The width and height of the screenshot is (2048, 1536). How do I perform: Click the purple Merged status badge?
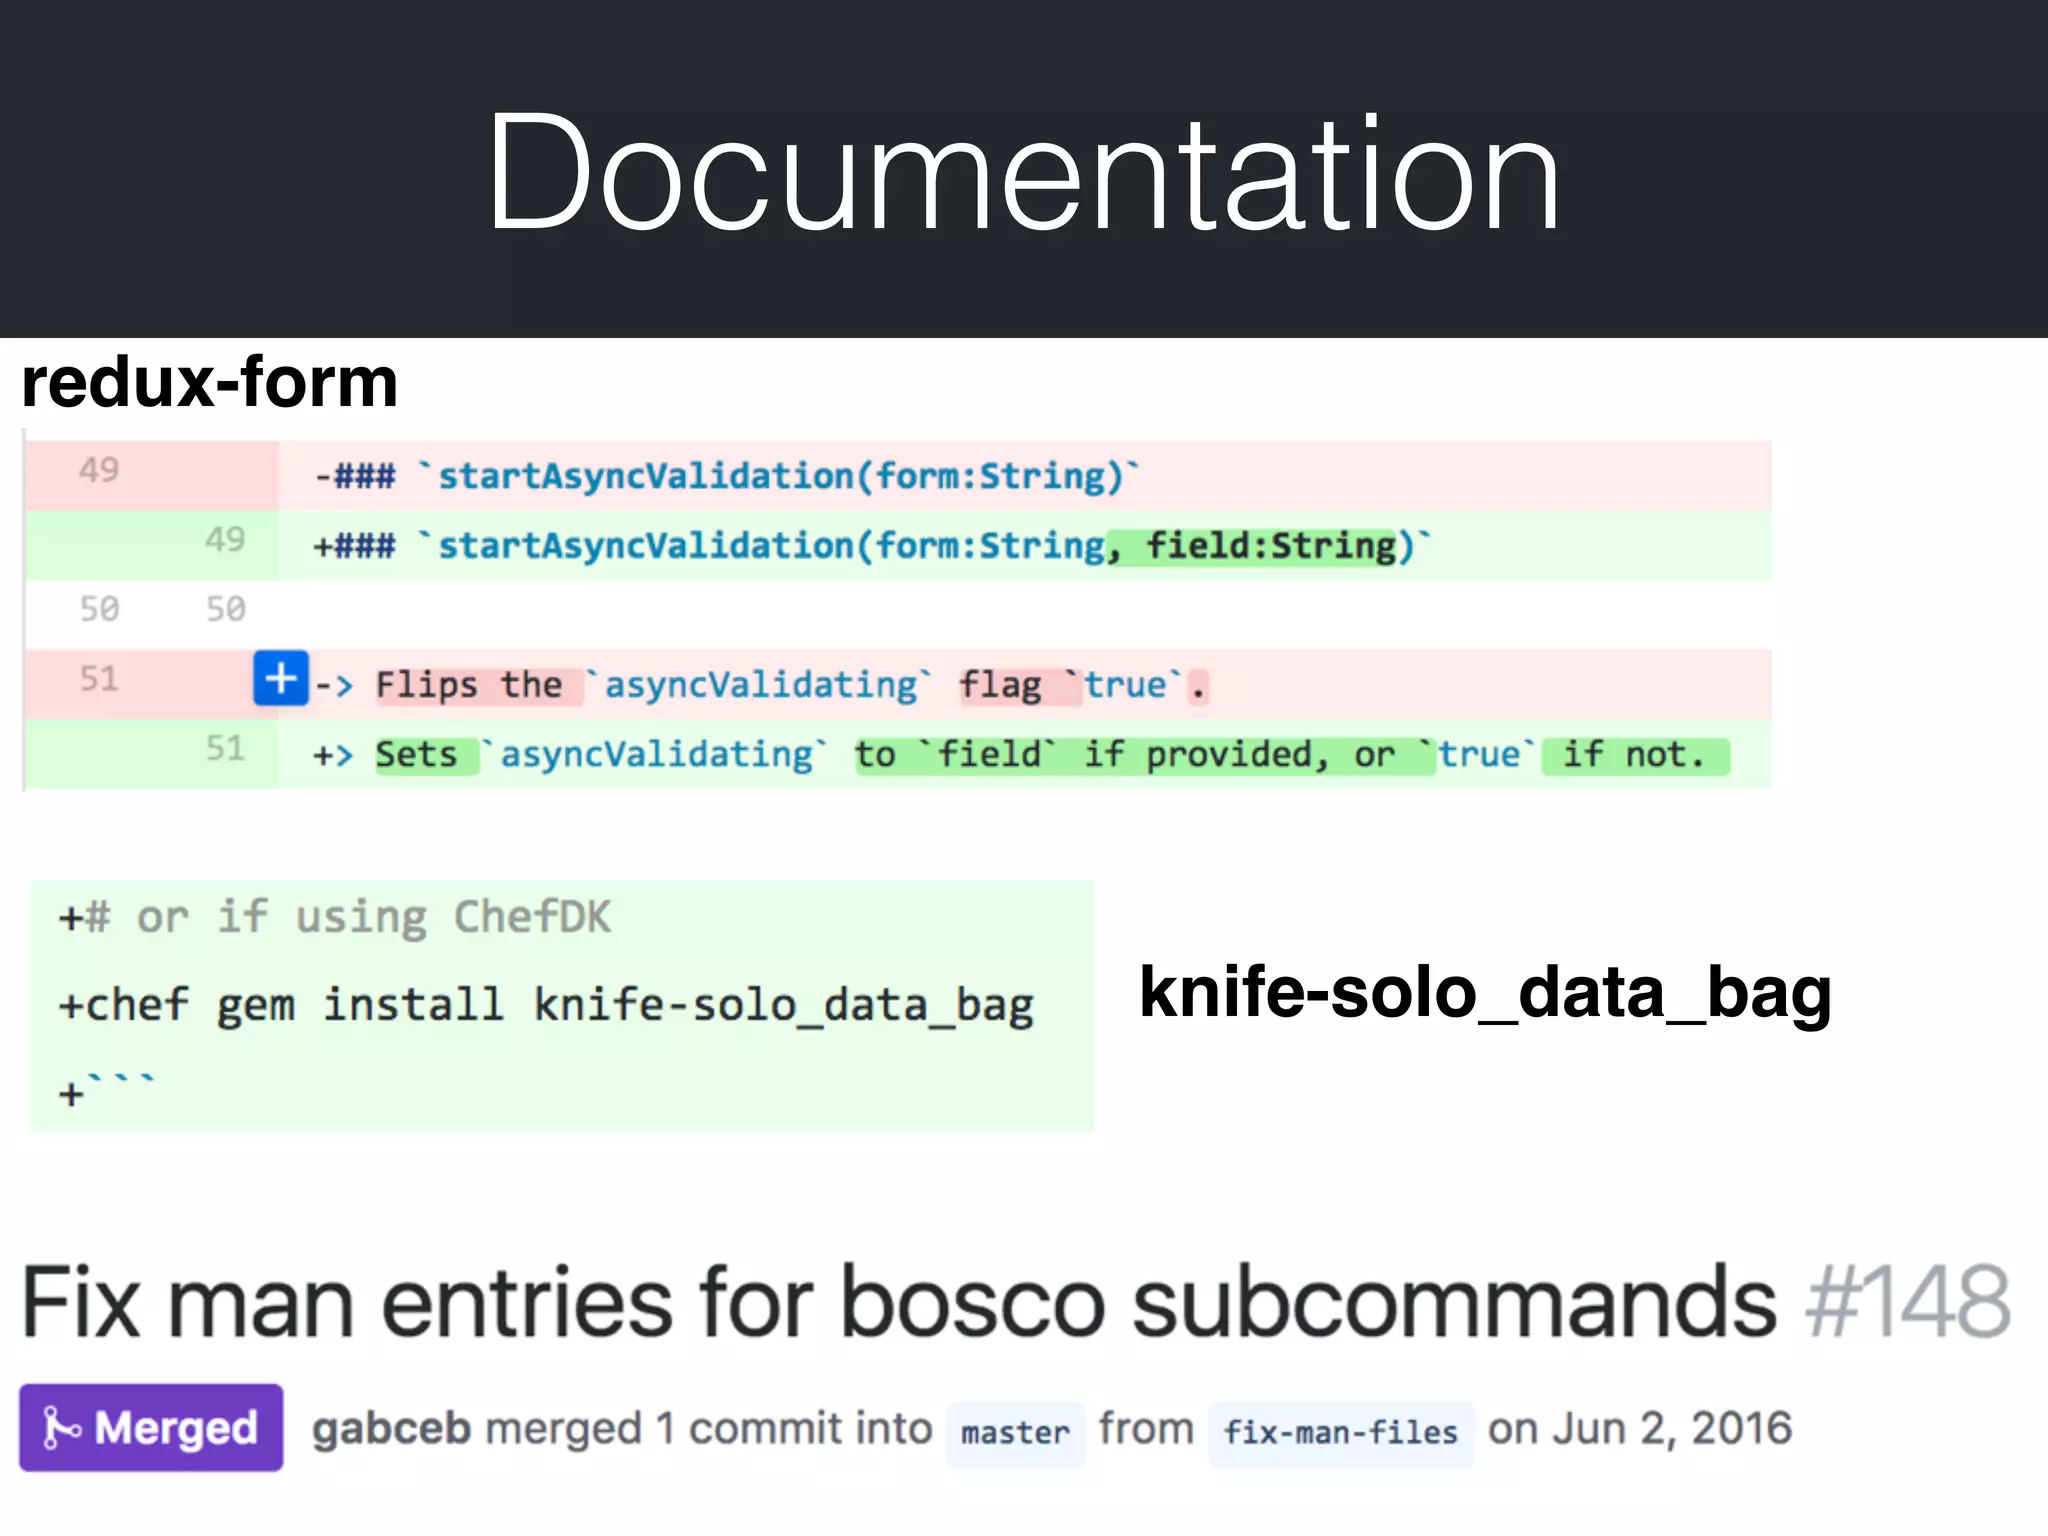(x=151, y=1427)
